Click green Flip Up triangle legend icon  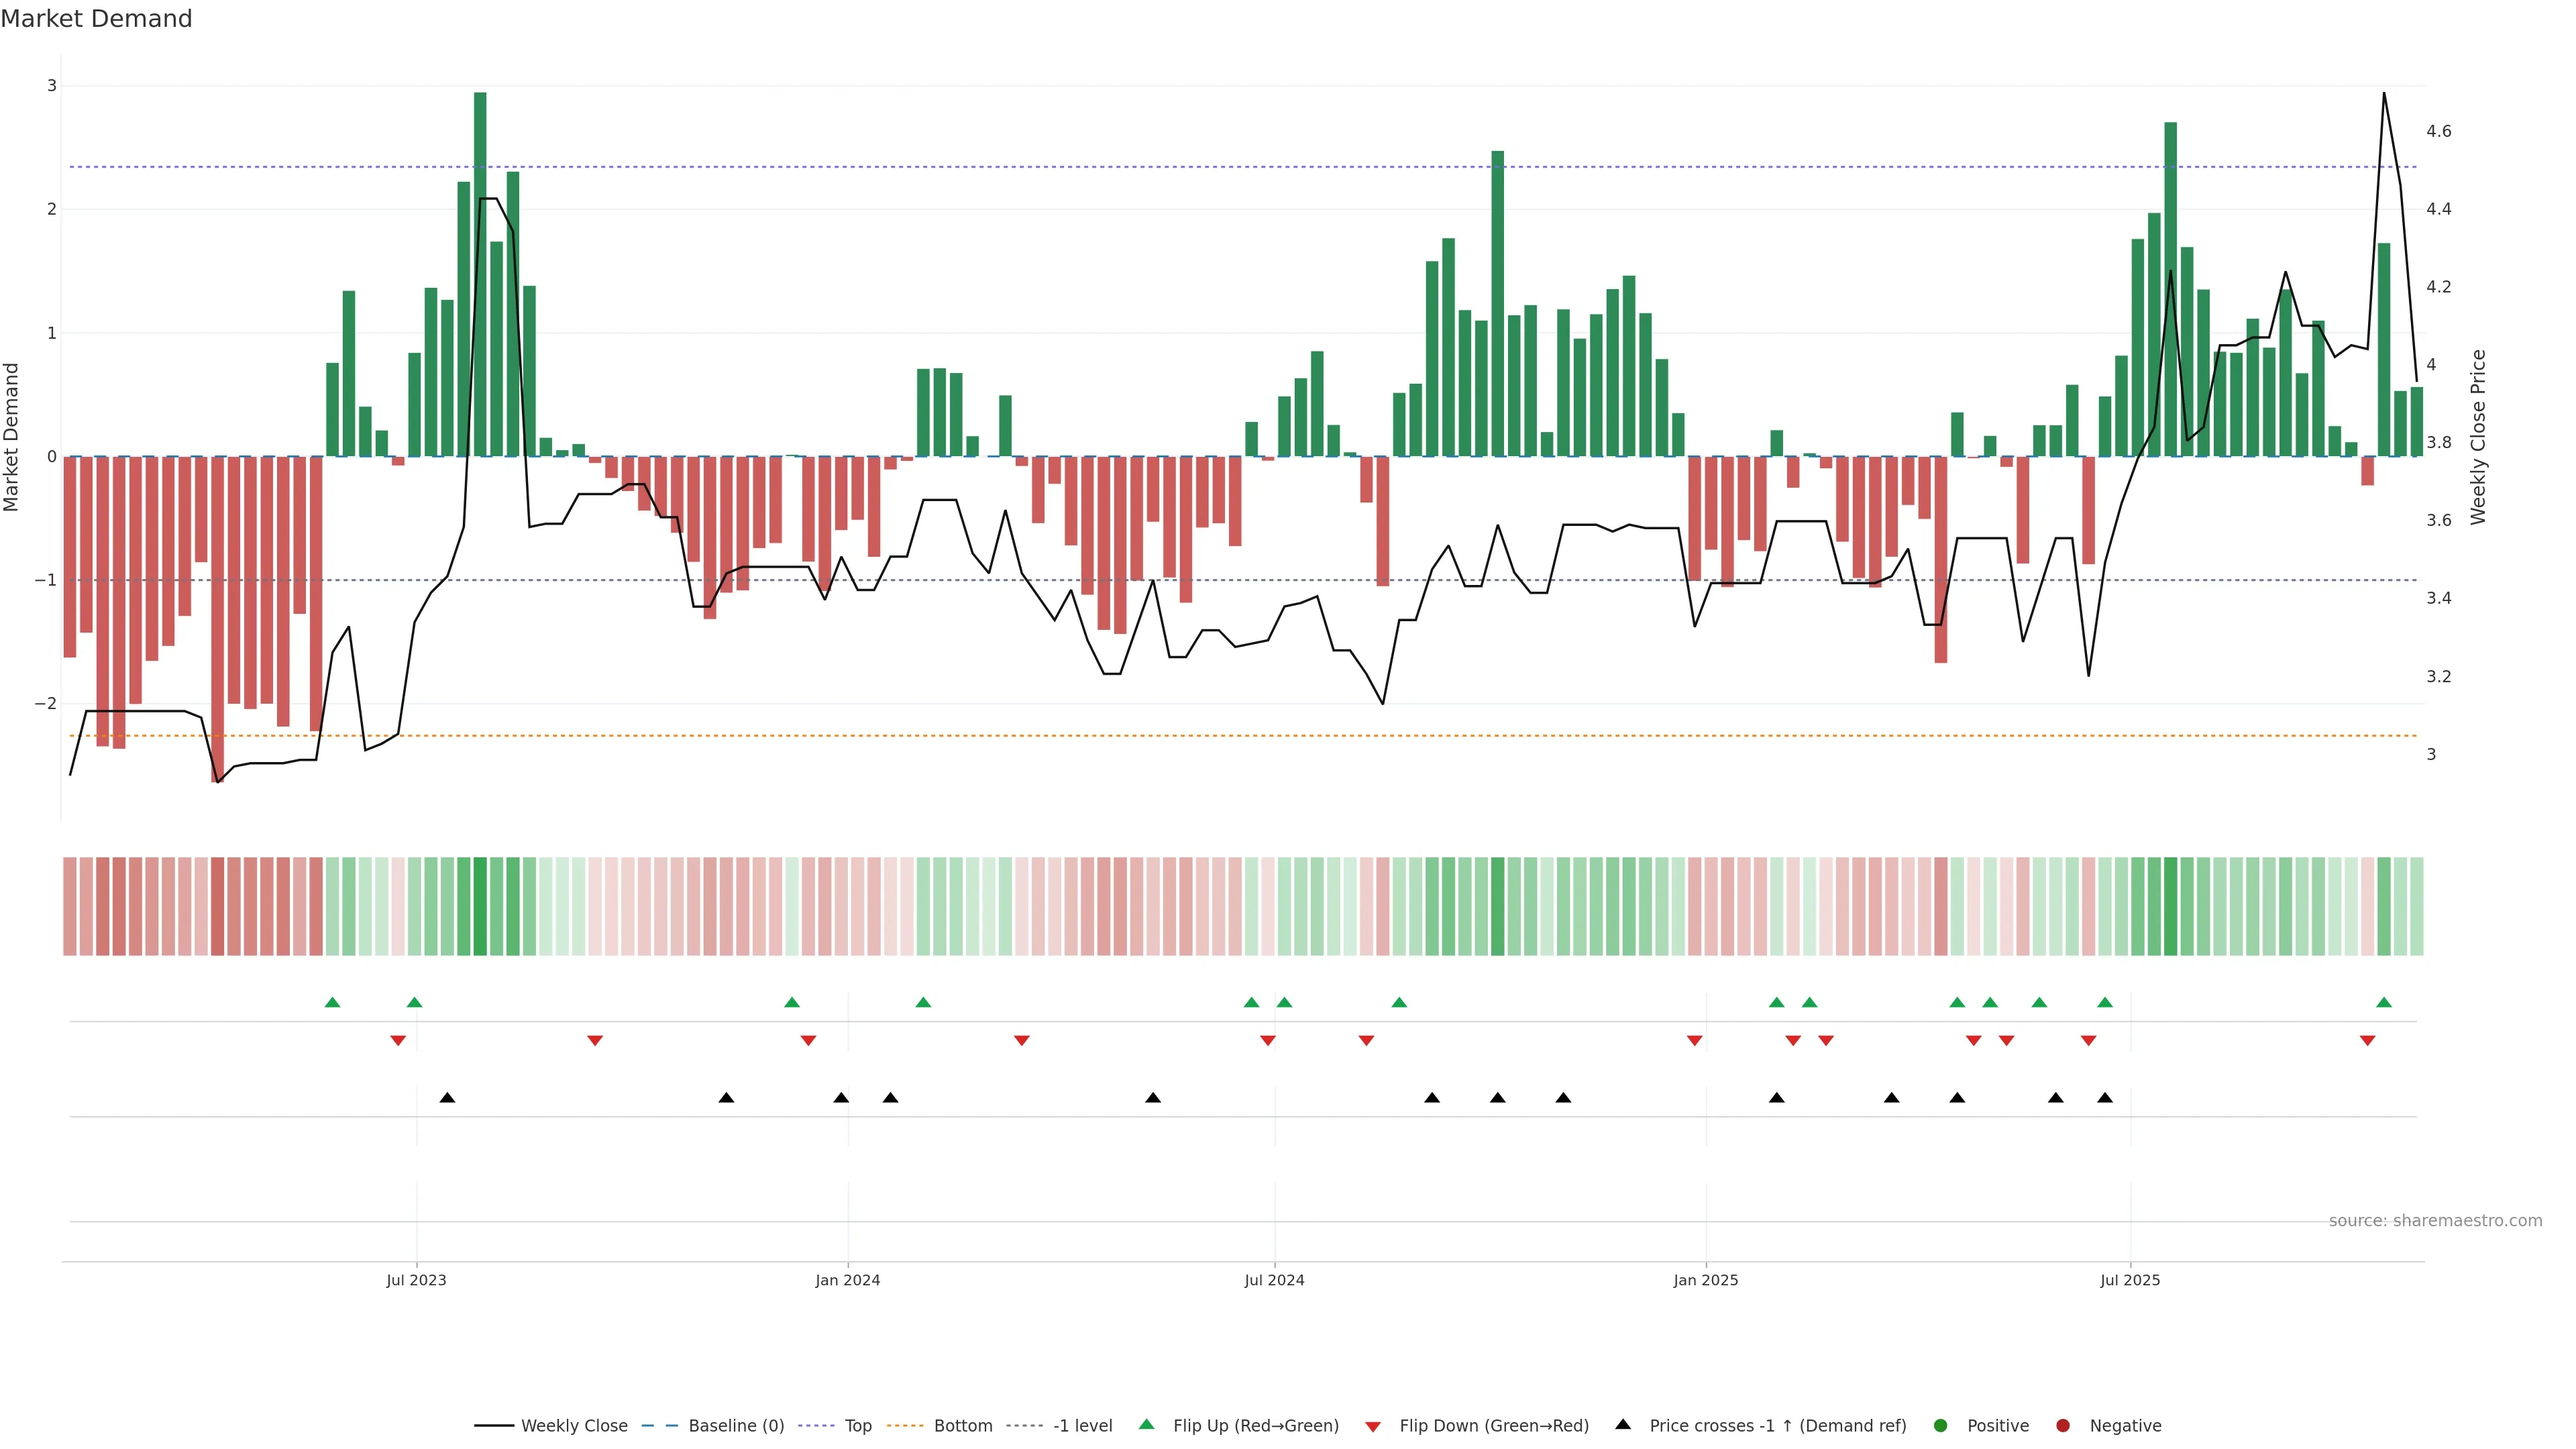[x=1146, y=1424]
